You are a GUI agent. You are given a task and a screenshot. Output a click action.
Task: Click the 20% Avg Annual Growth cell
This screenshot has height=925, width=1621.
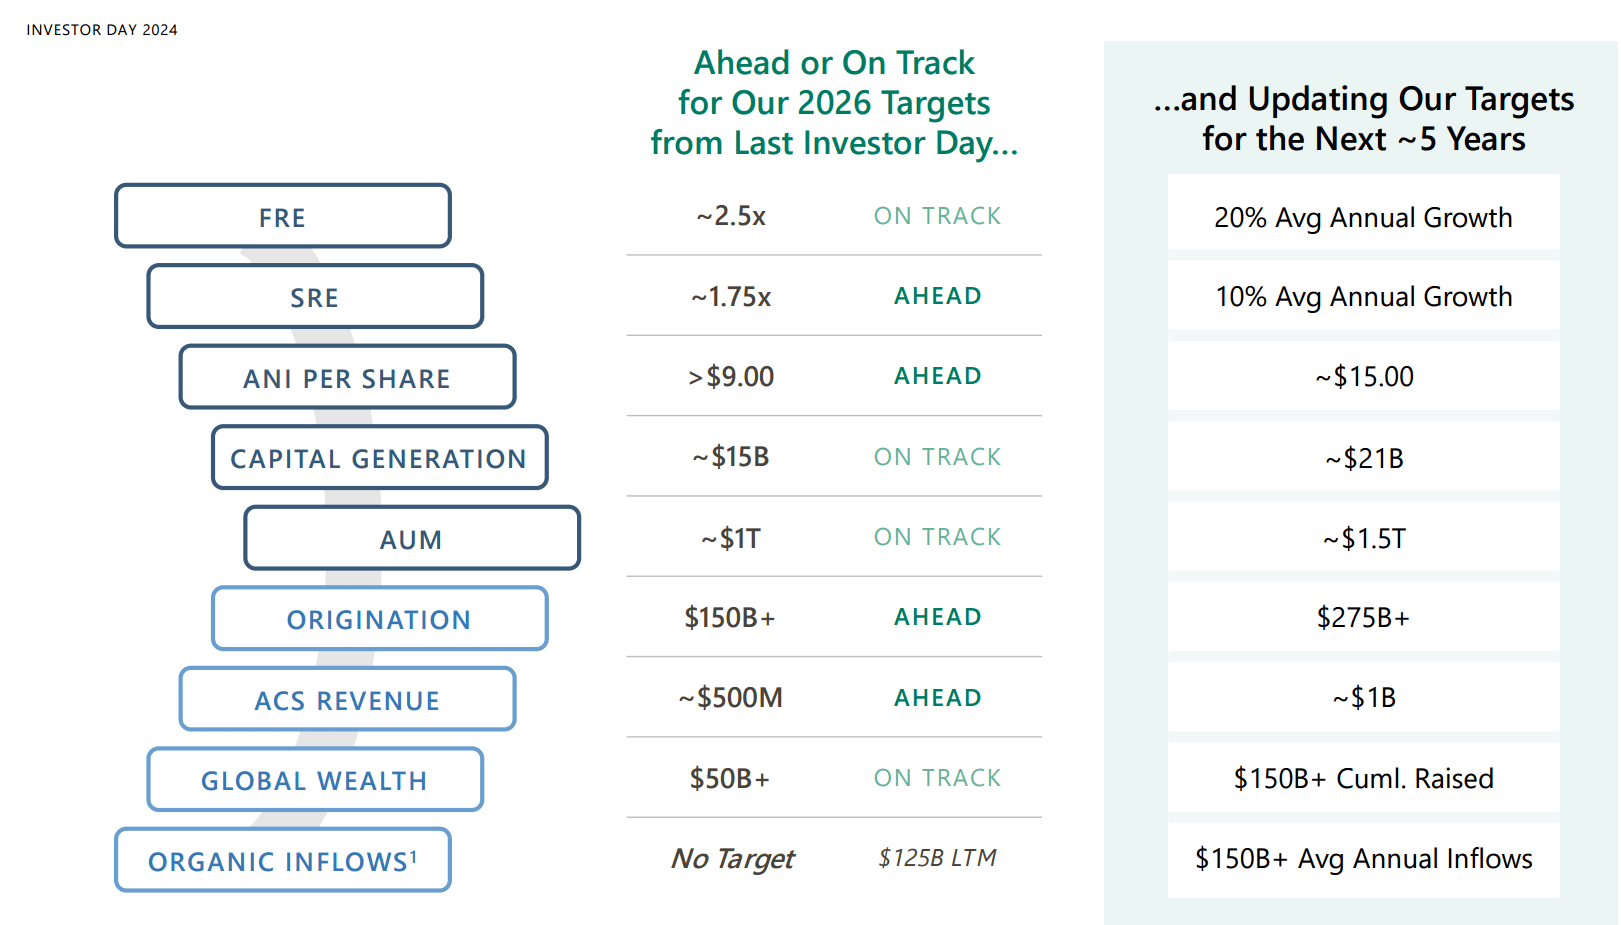point(1363,217)
